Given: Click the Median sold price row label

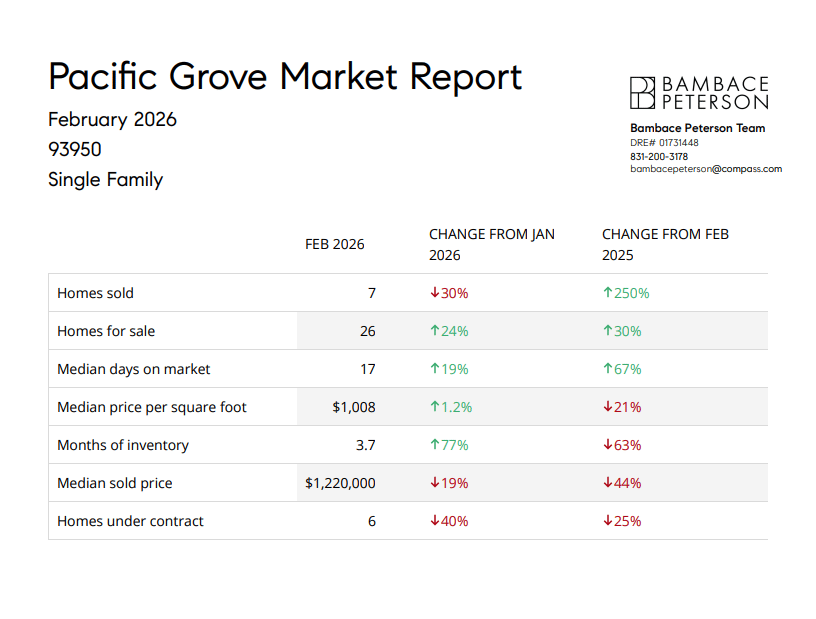Looking at the screenshot, I should (x=115, y=483).
